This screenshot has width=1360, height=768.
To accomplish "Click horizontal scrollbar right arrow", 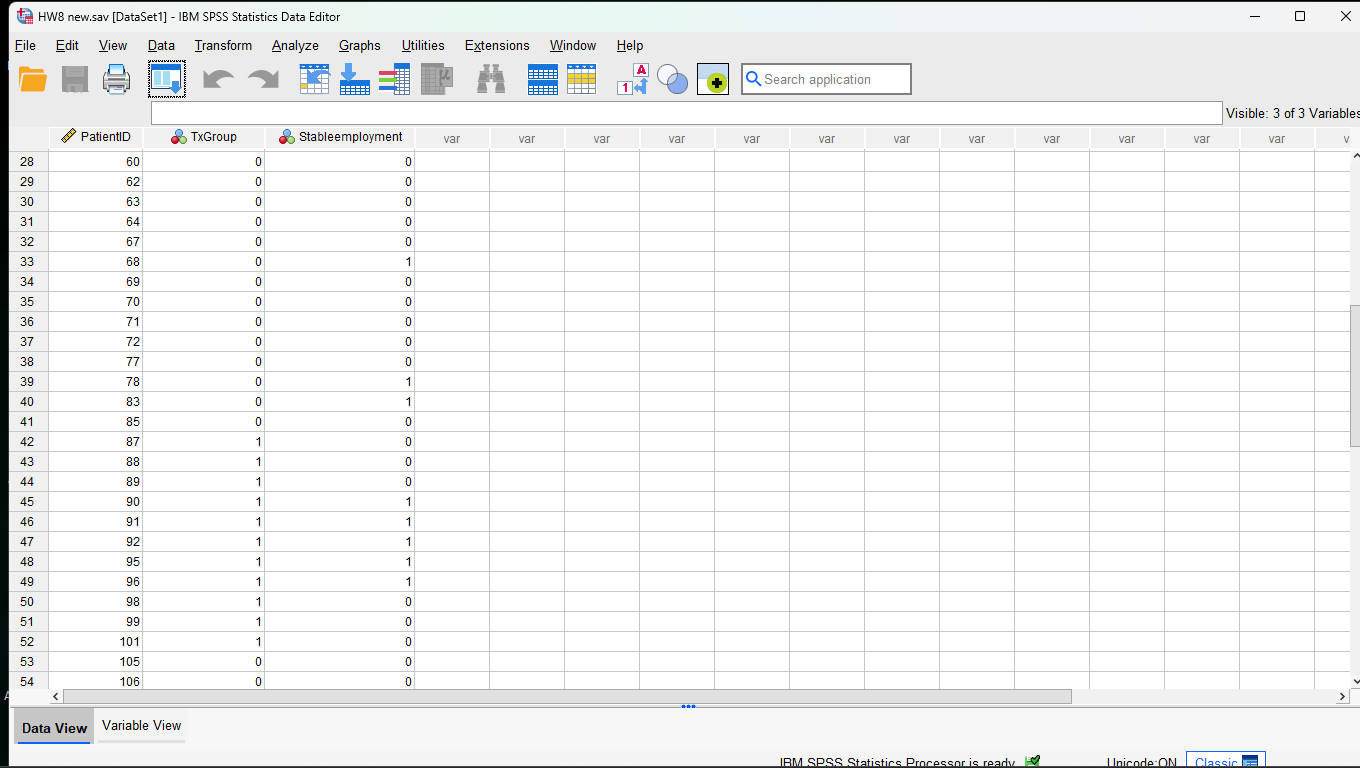I will pos(1343,696).
